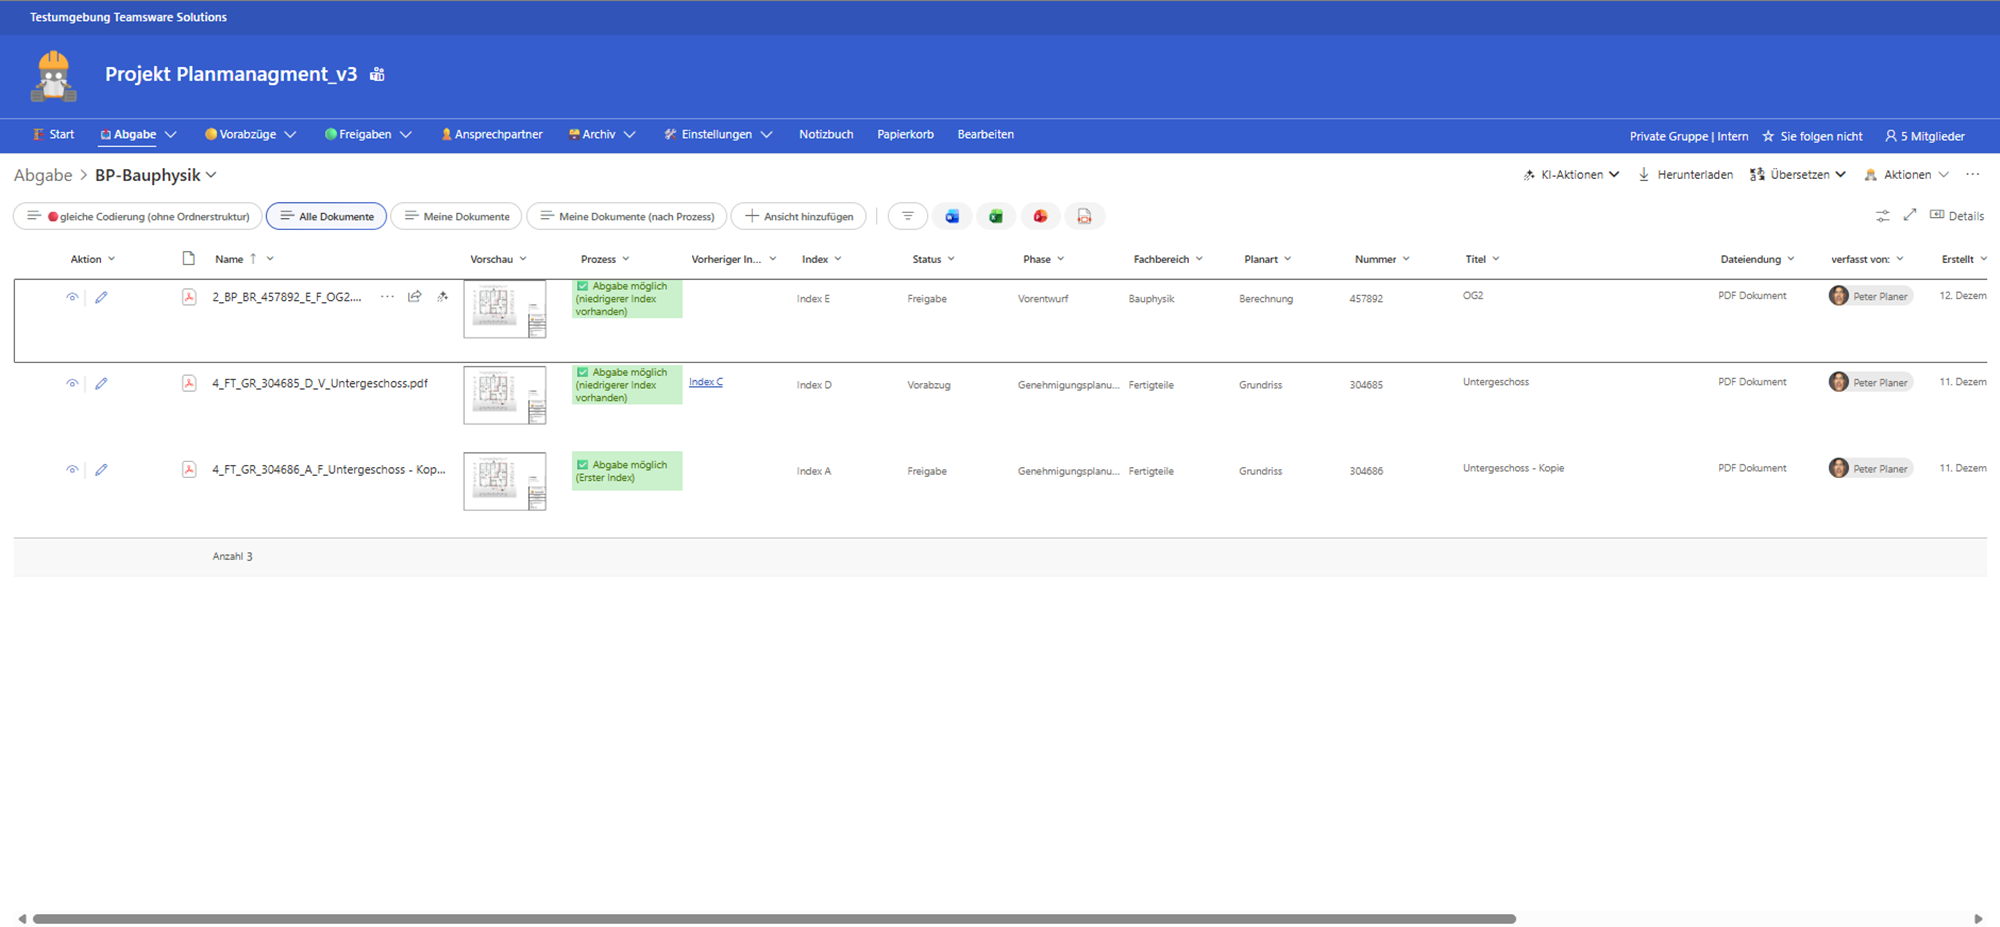This screenshot has height=927, width=2000.
Task: Click the three-dot menu on 2_BP_BR_457892 row
Action: click(x=387, y=297)
